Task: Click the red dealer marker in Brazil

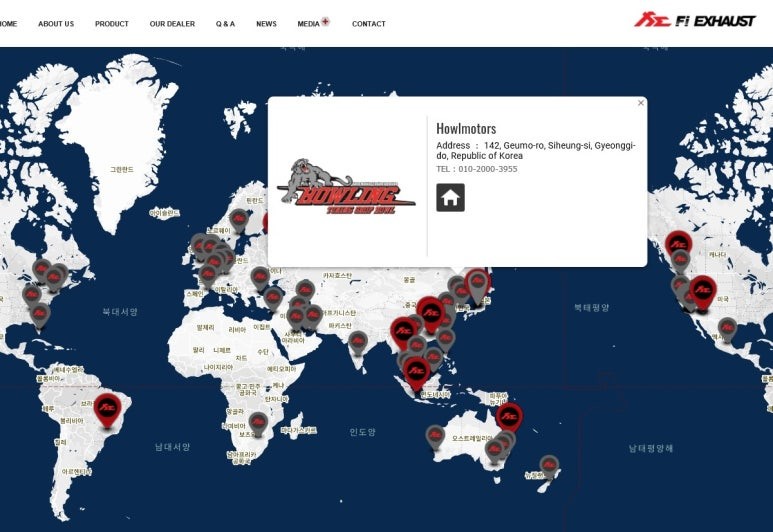Action: pyautogui.click(x=107, y=408)
